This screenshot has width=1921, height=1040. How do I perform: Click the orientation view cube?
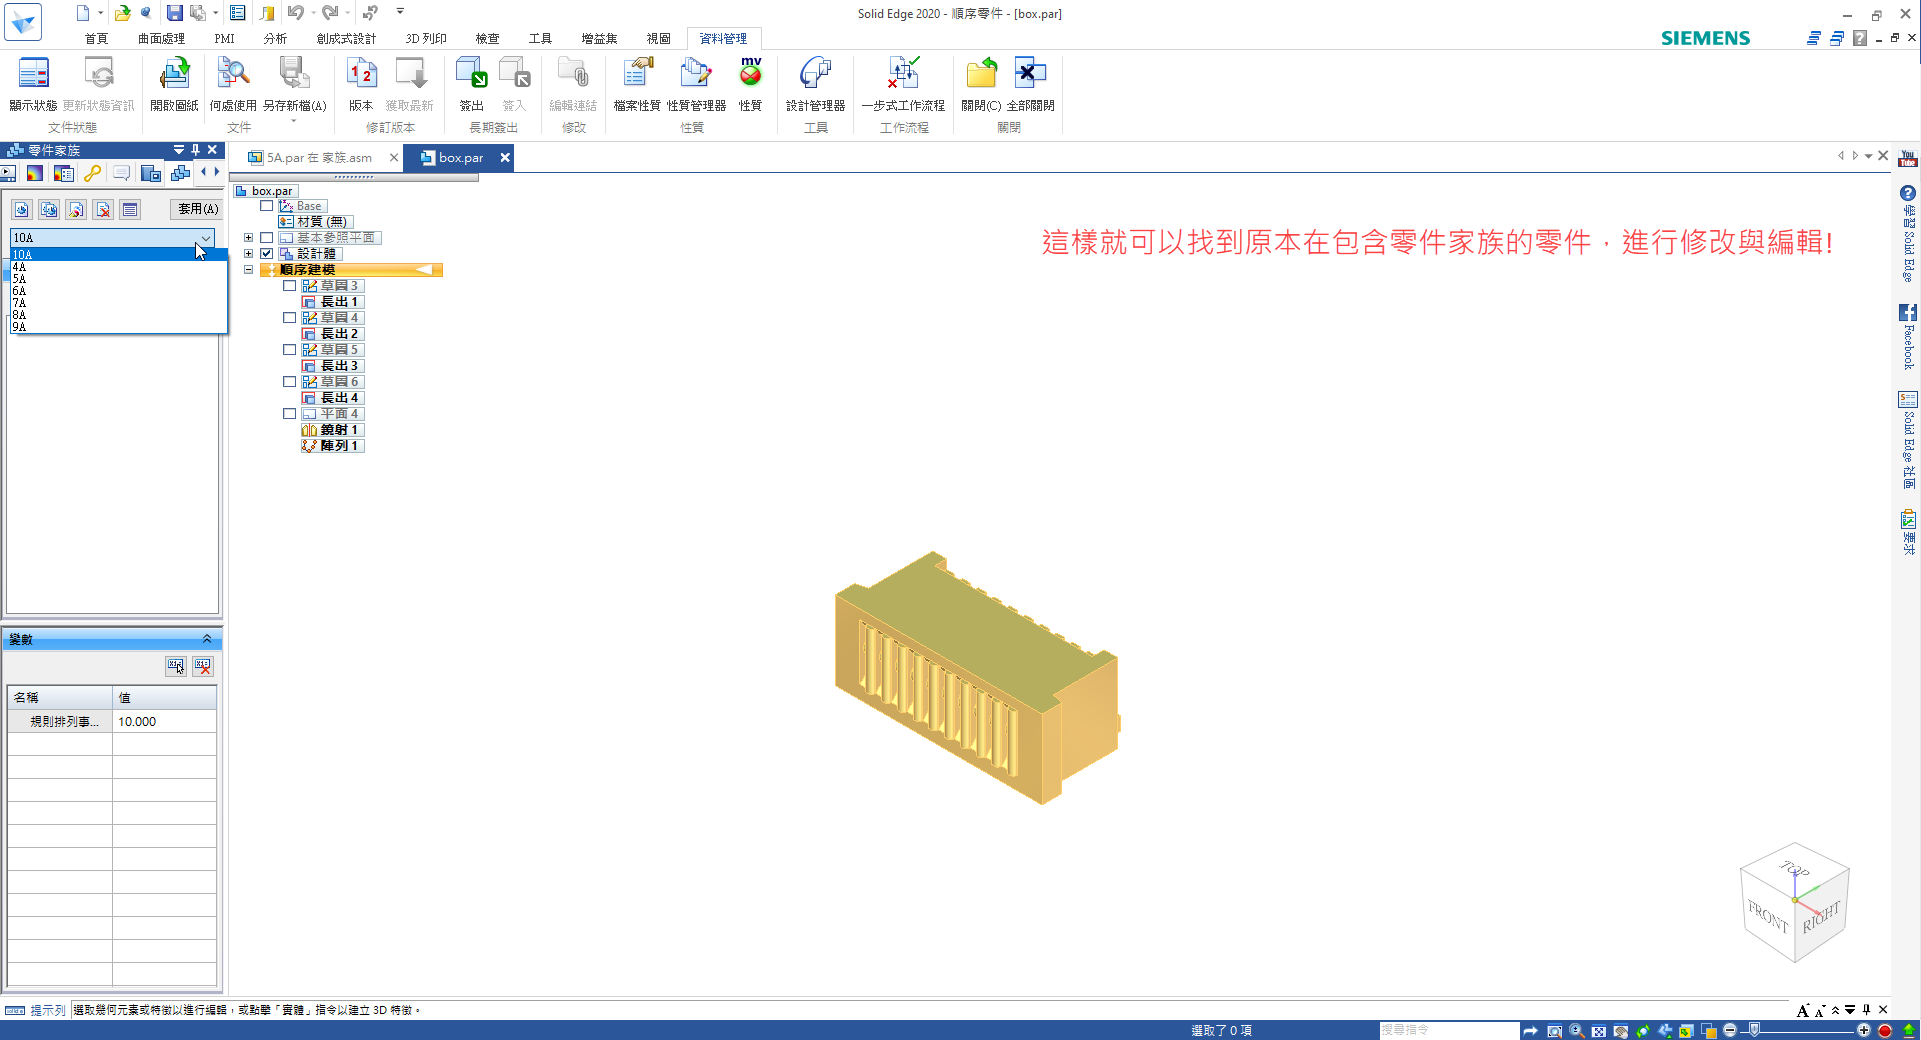point(1794,903)
